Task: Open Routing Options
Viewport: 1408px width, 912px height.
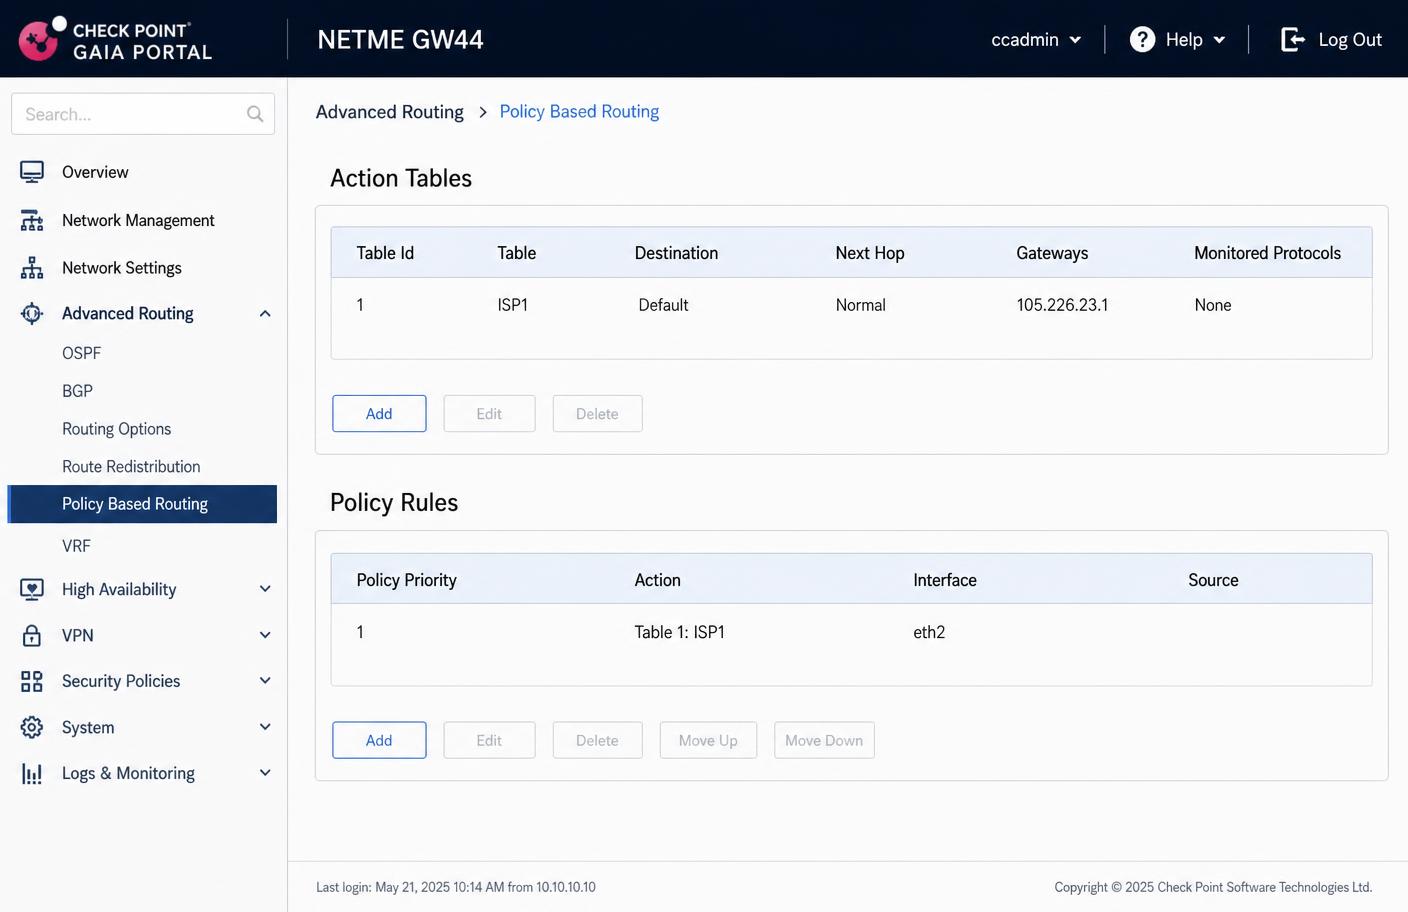Action: [116, 429]
